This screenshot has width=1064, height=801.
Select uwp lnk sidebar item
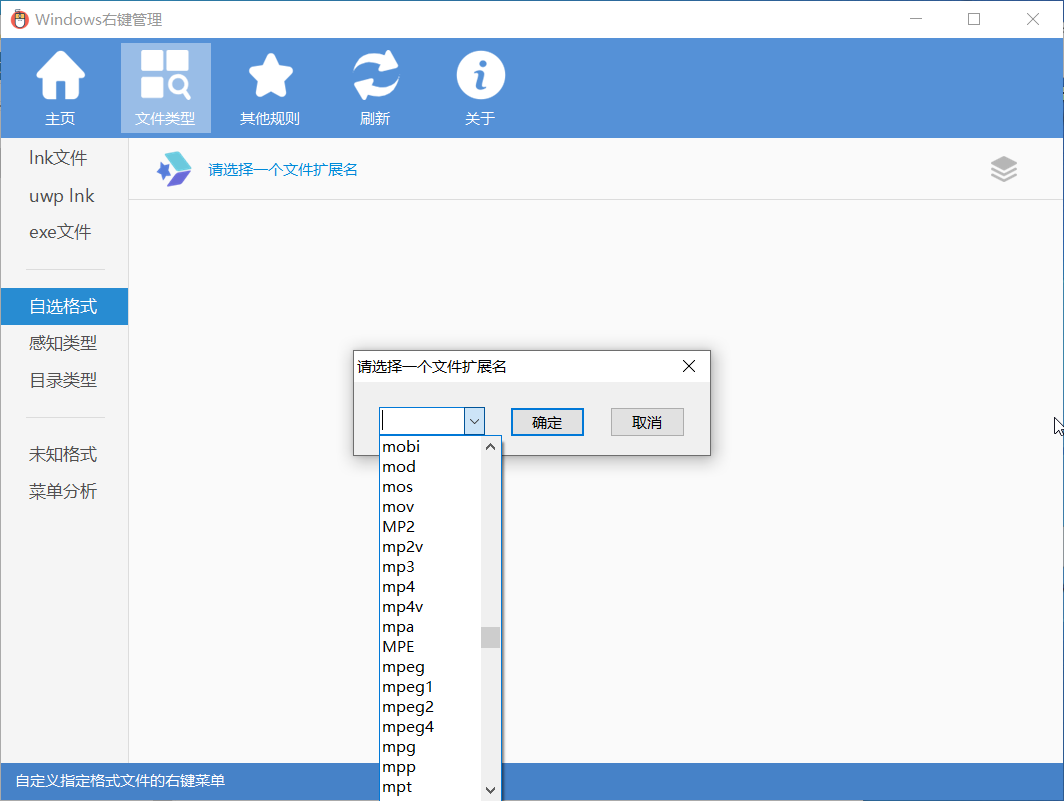click(x=61, y=196)
